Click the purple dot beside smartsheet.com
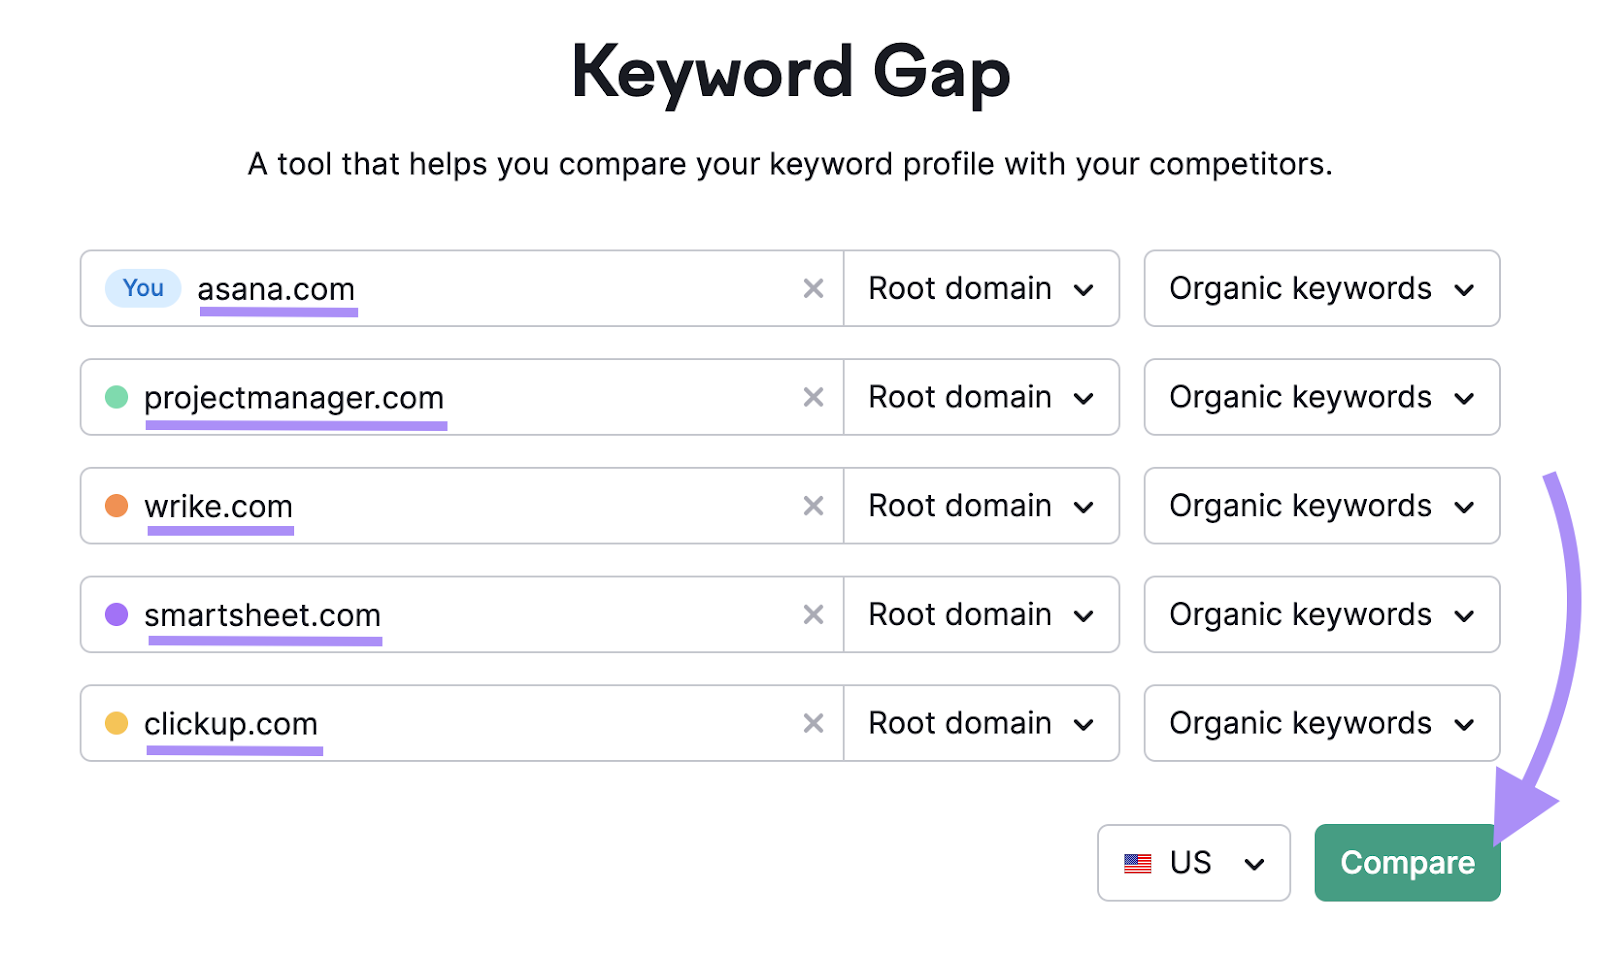The image size is (1600, 957). pyautogui.click(x=117, y=612)
